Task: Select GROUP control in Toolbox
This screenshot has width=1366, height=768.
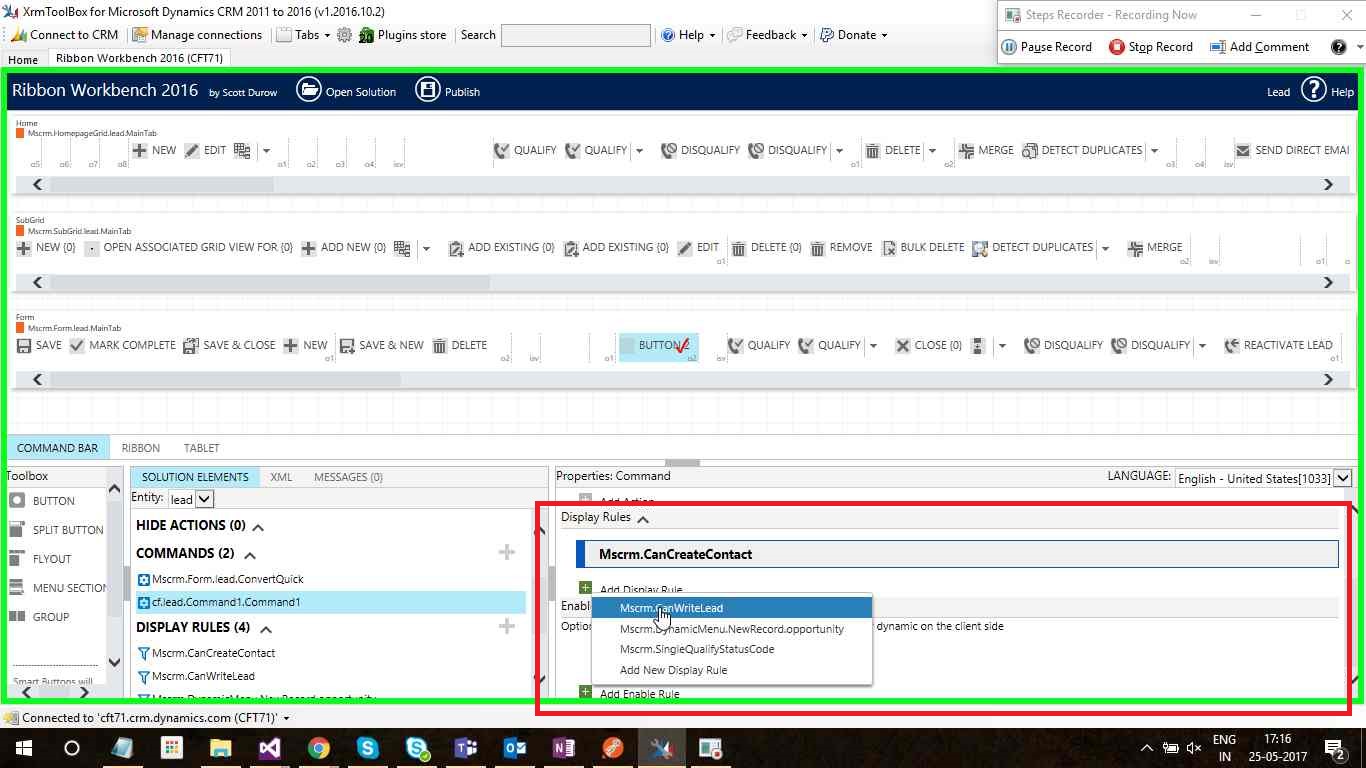Action: [x=40, y=617]
